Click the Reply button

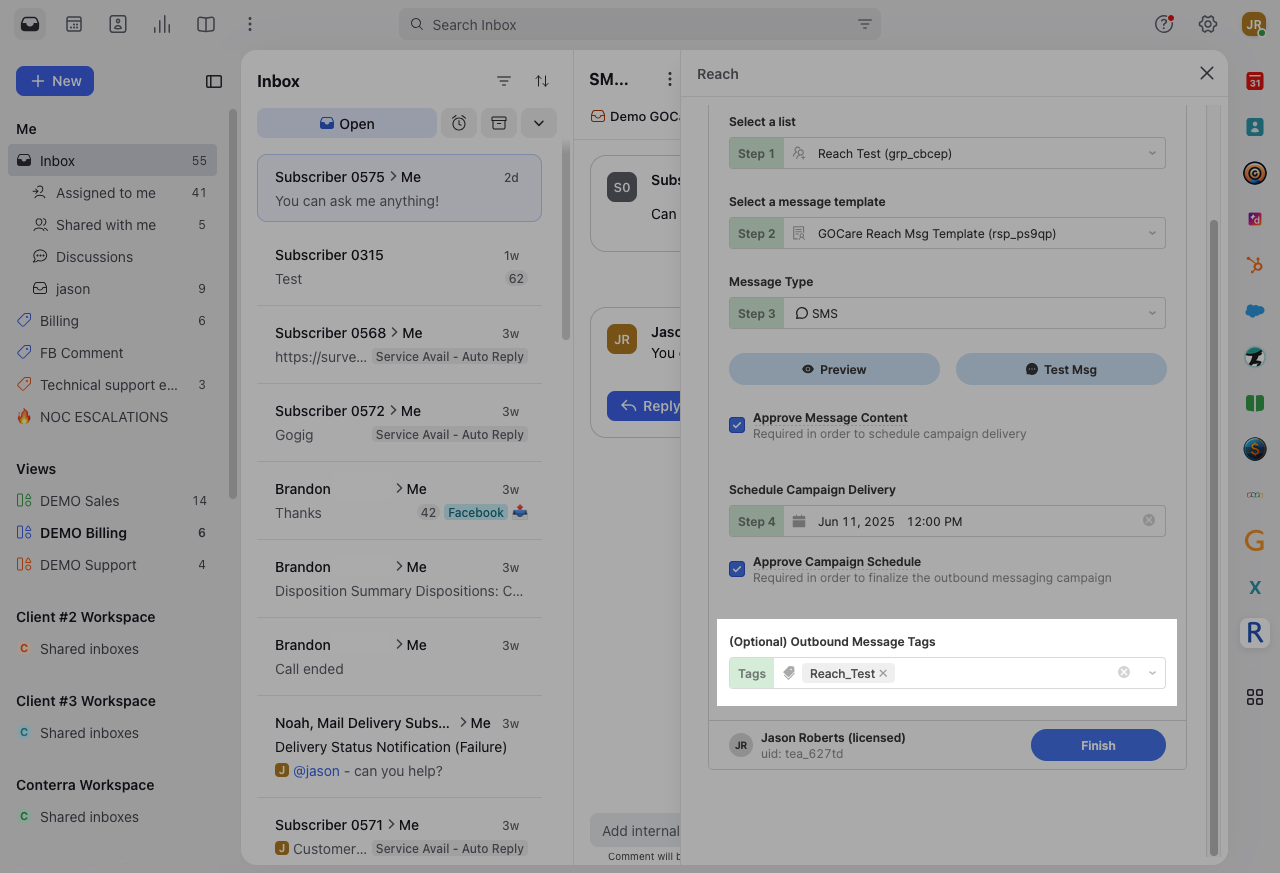pyautogui.click(x=644, y=405)
